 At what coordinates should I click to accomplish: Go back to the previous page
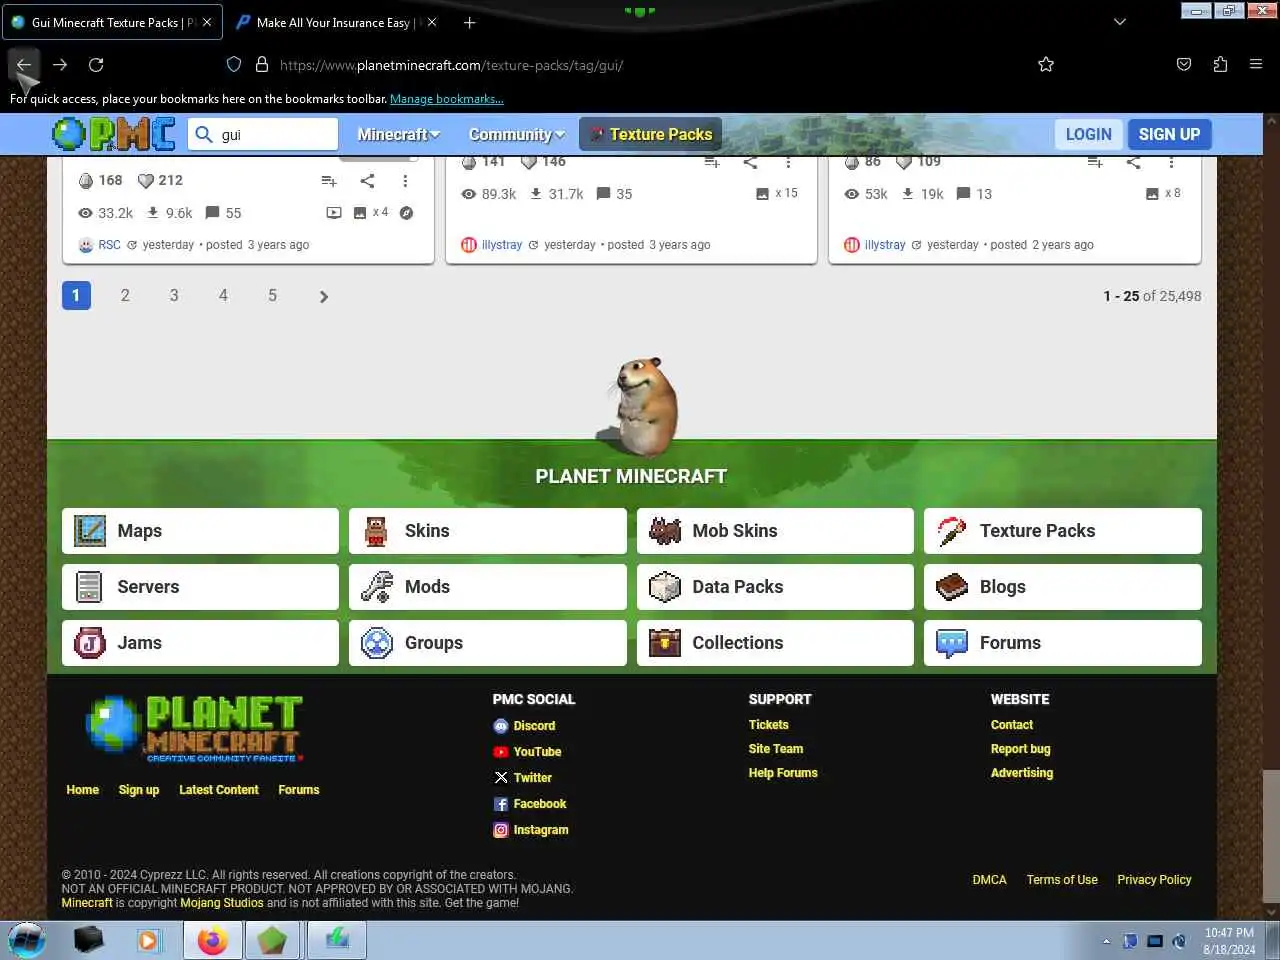[x=24, y=64]
